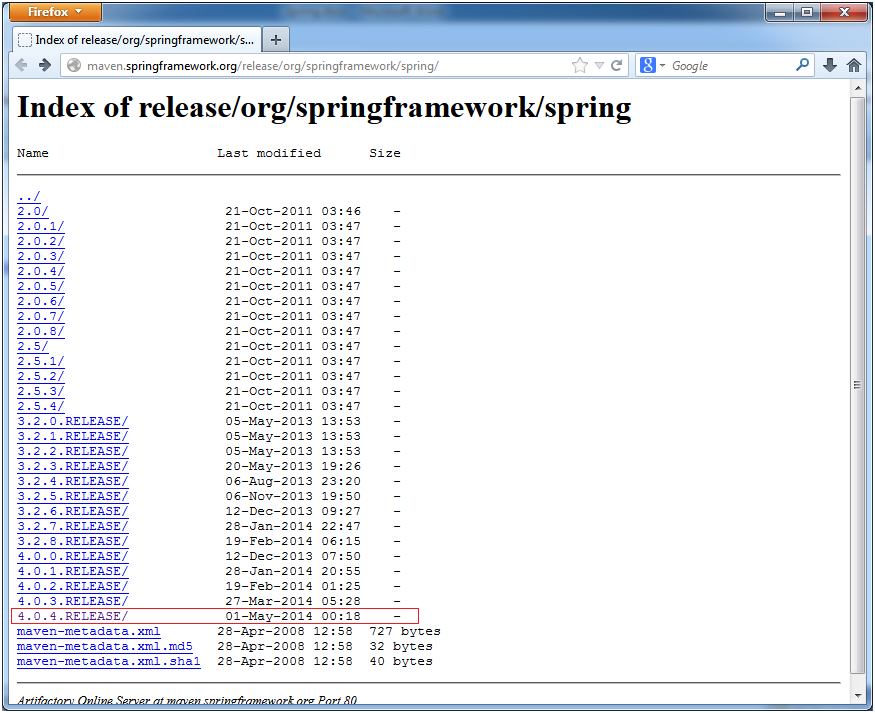Bookmark this page with the star icon
This screenshot has width=875, height=713.
point(580,66)
